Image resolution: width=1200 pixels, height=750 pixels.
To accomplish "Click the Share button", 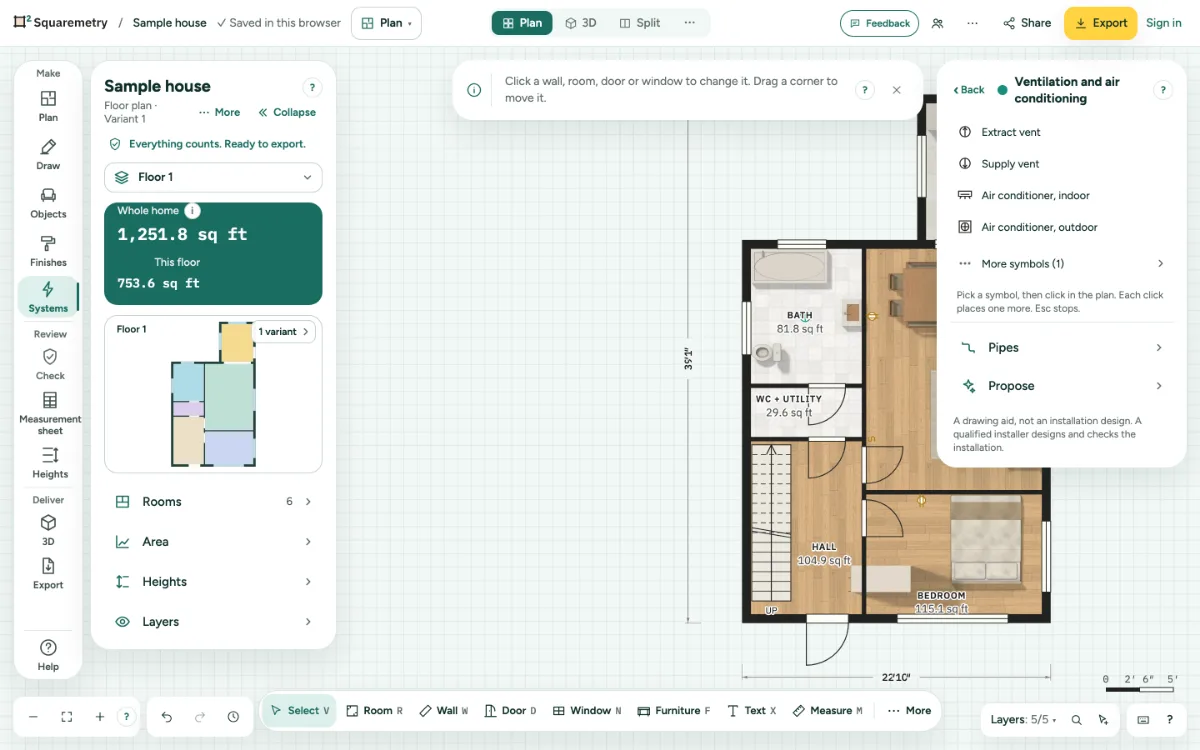I will tap(1027, 23).
